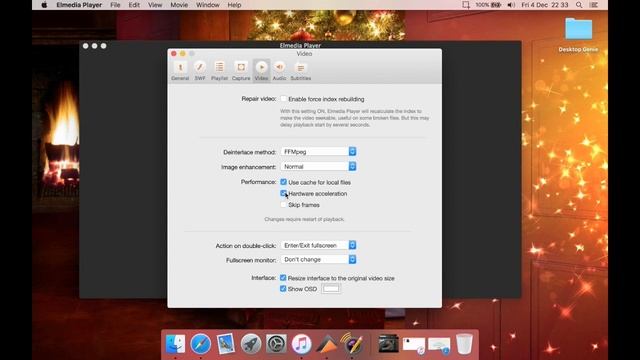
Task: Open the Capture preferences pane
Action: (241, 71)
